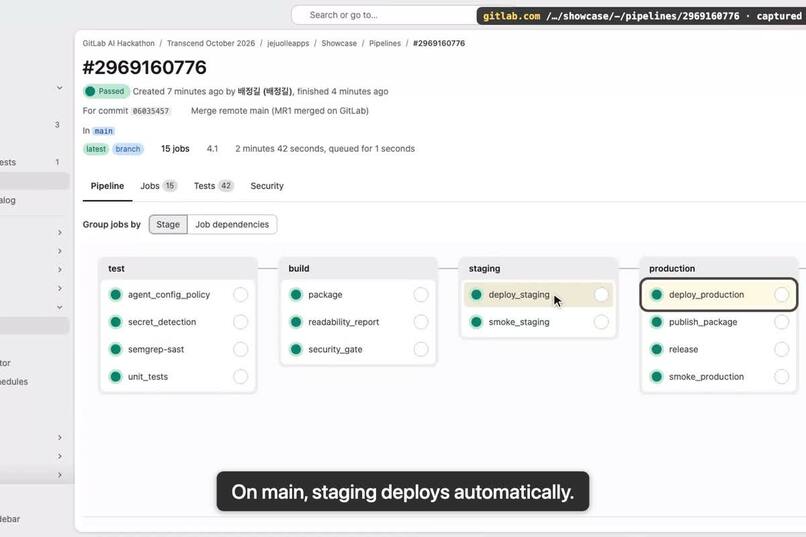Image resolution: width=806 pixels, height=537 pixels.
Task: Click the commit message Merge remote main
Action: click(x=280, y=110)
